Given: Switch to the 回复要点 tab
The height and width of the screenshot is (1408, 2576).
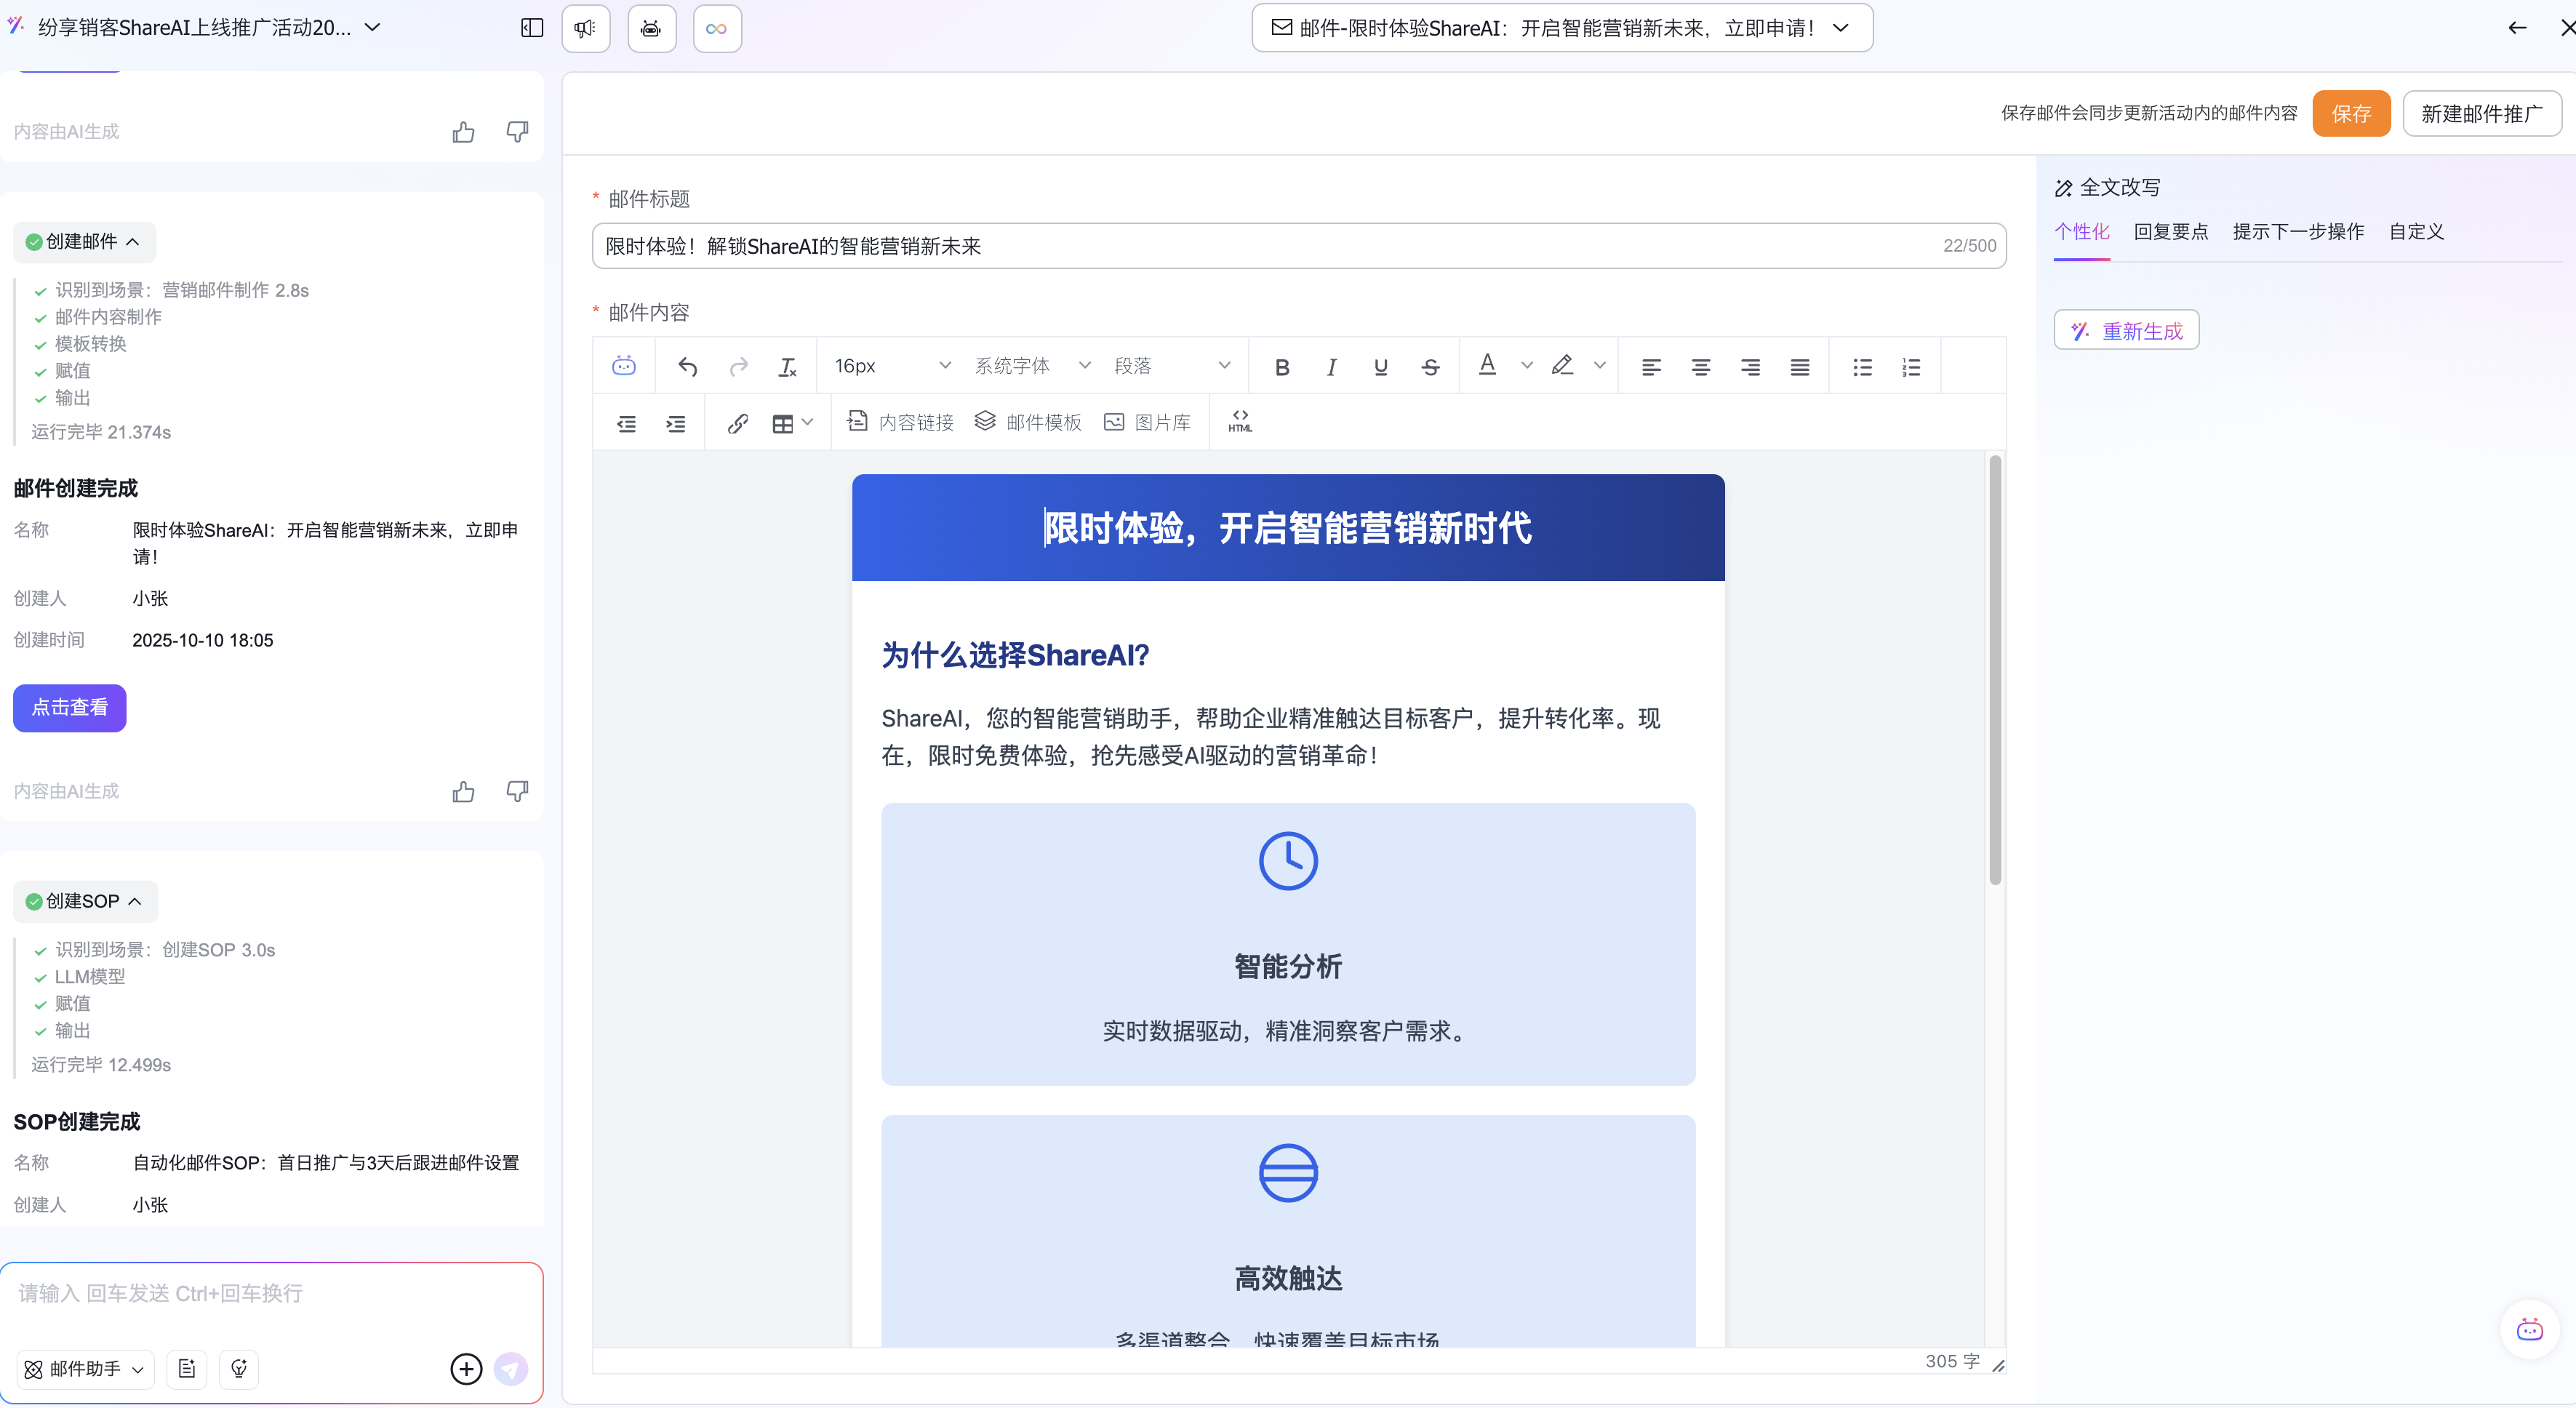Looking at the screenshot, I should (x=2170, y=232).
